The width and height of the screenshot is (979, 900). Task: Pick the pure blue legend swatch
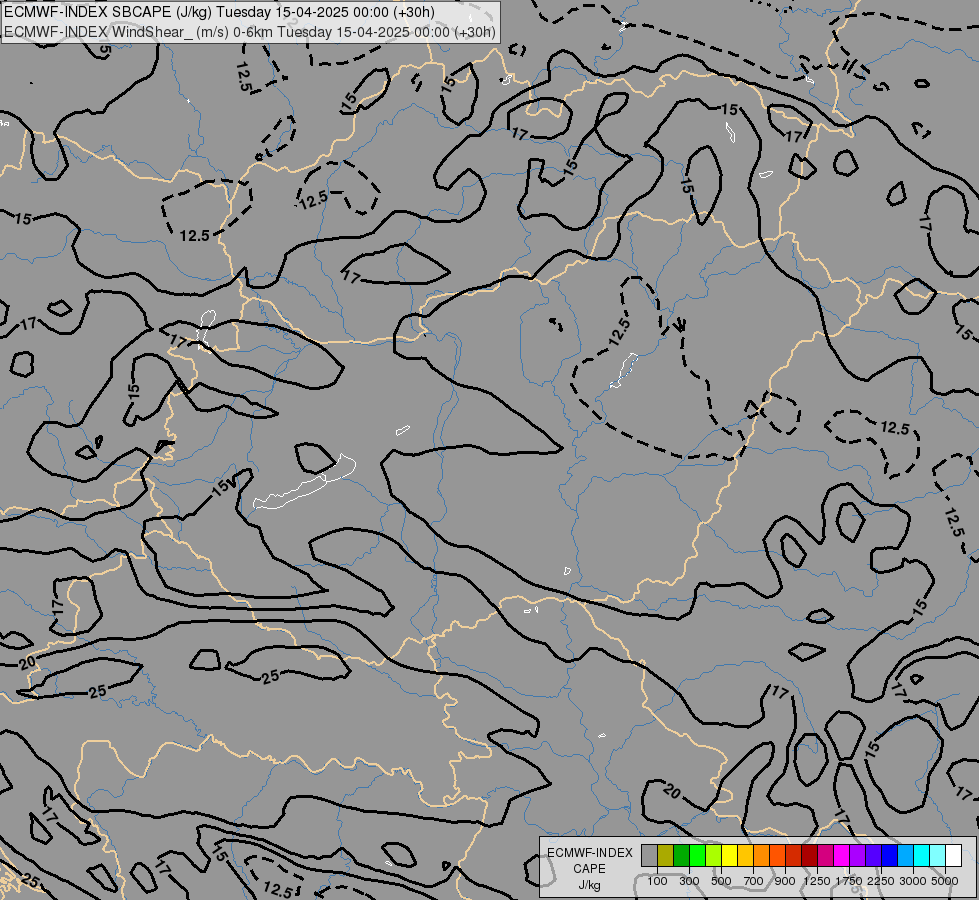point(889,856)
